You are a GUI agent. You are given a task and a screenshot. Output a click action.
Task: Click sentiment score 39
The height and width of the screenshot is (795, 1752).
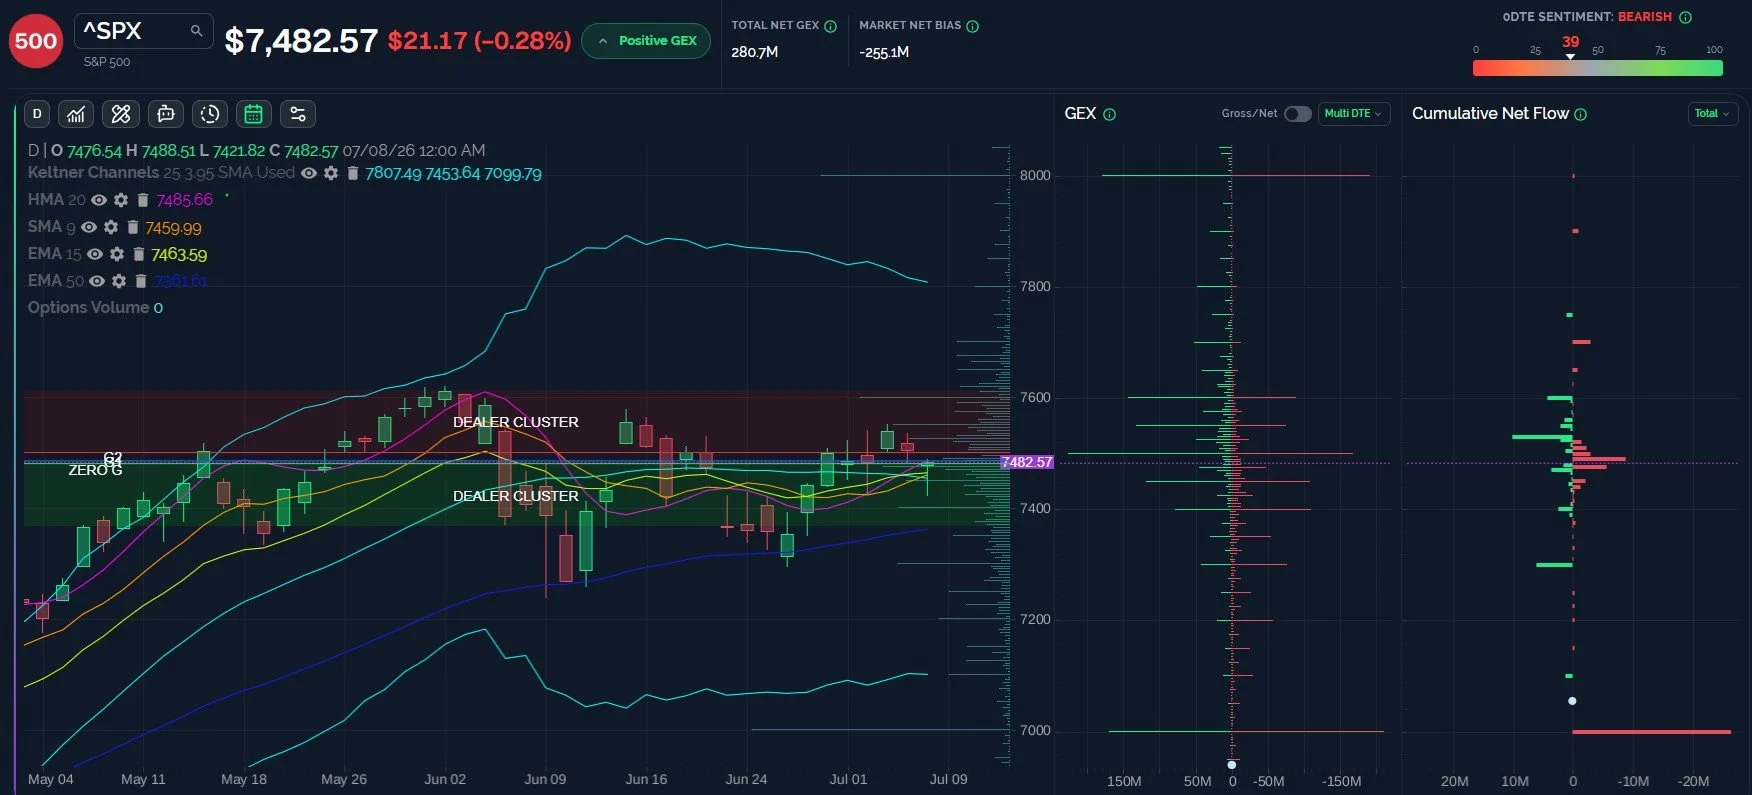coord(1571,42)
